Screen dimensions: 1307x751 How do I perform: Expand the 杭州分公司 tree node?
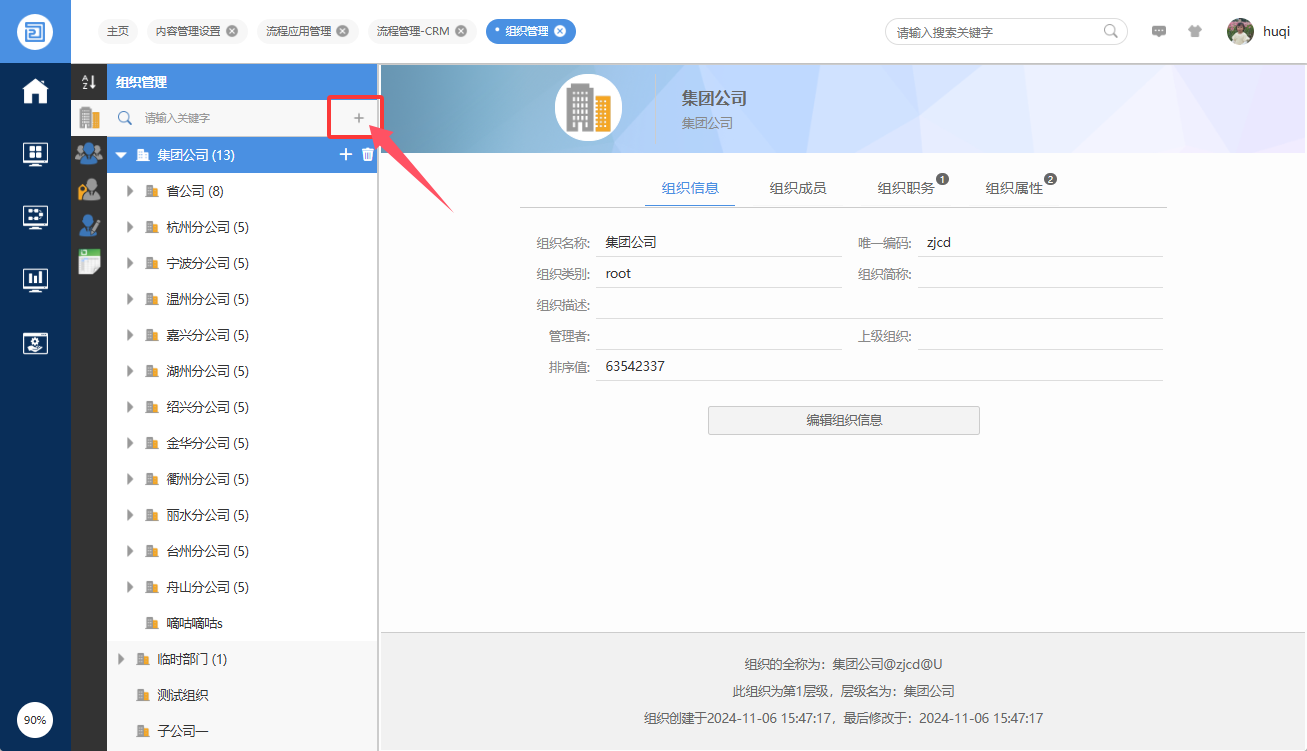[x=130, y=227]
